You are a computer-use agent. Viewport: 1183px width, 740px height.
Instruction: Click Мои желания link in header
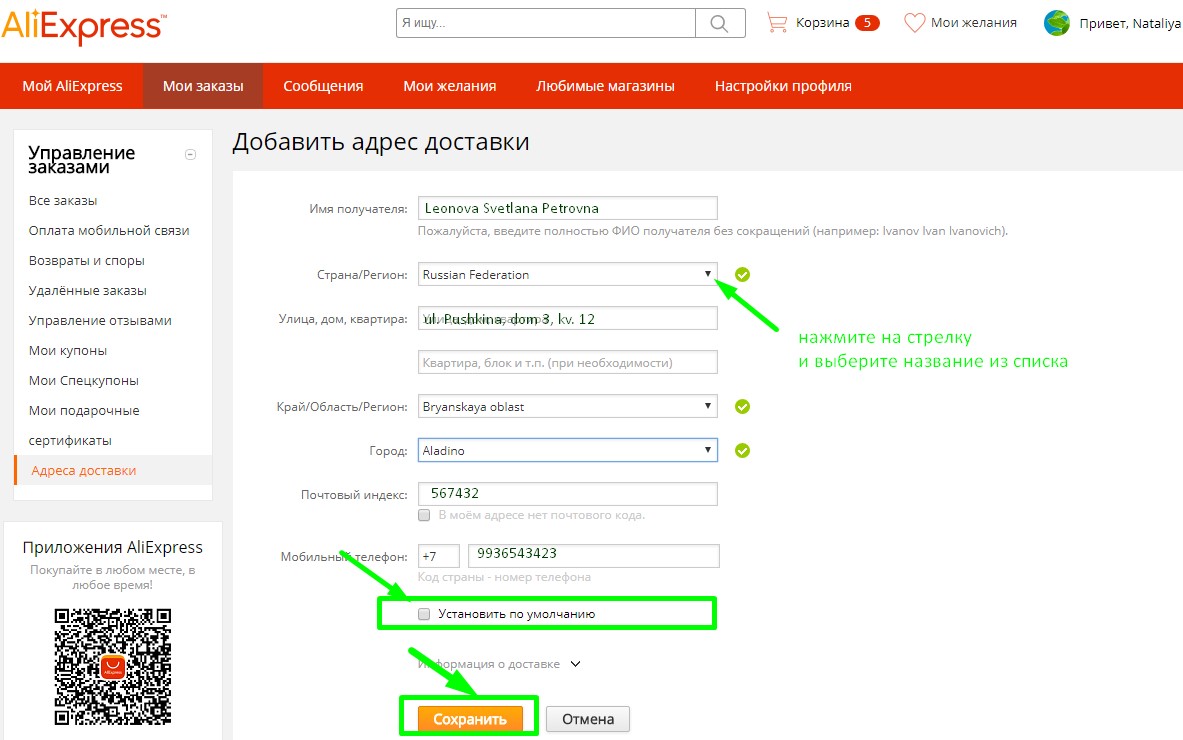point(973,23)
